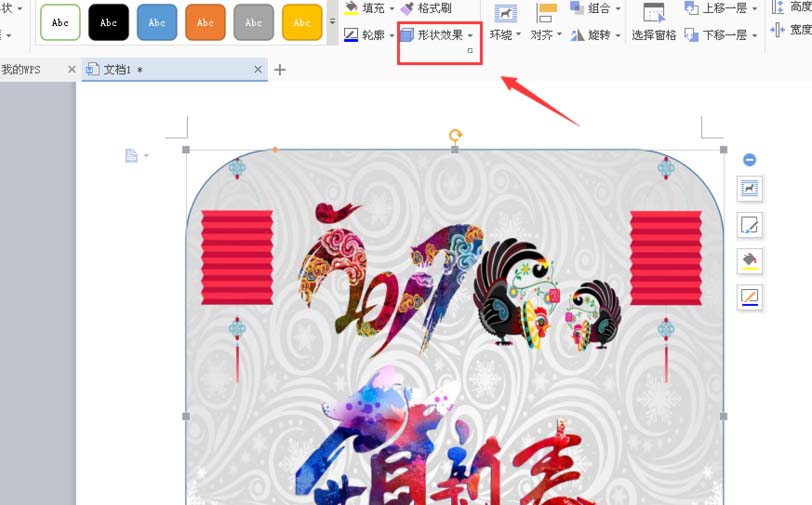Choose the orange Abc shape style
812x505 pixels.
[x=205, y=22]
